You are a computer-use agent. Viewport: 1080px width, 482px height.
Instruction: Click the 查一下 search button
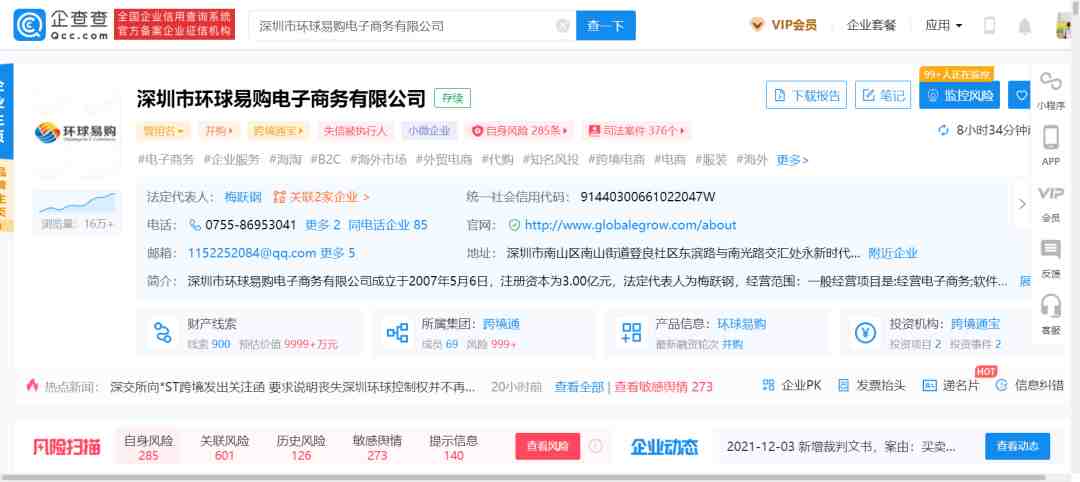pos(605,25)
